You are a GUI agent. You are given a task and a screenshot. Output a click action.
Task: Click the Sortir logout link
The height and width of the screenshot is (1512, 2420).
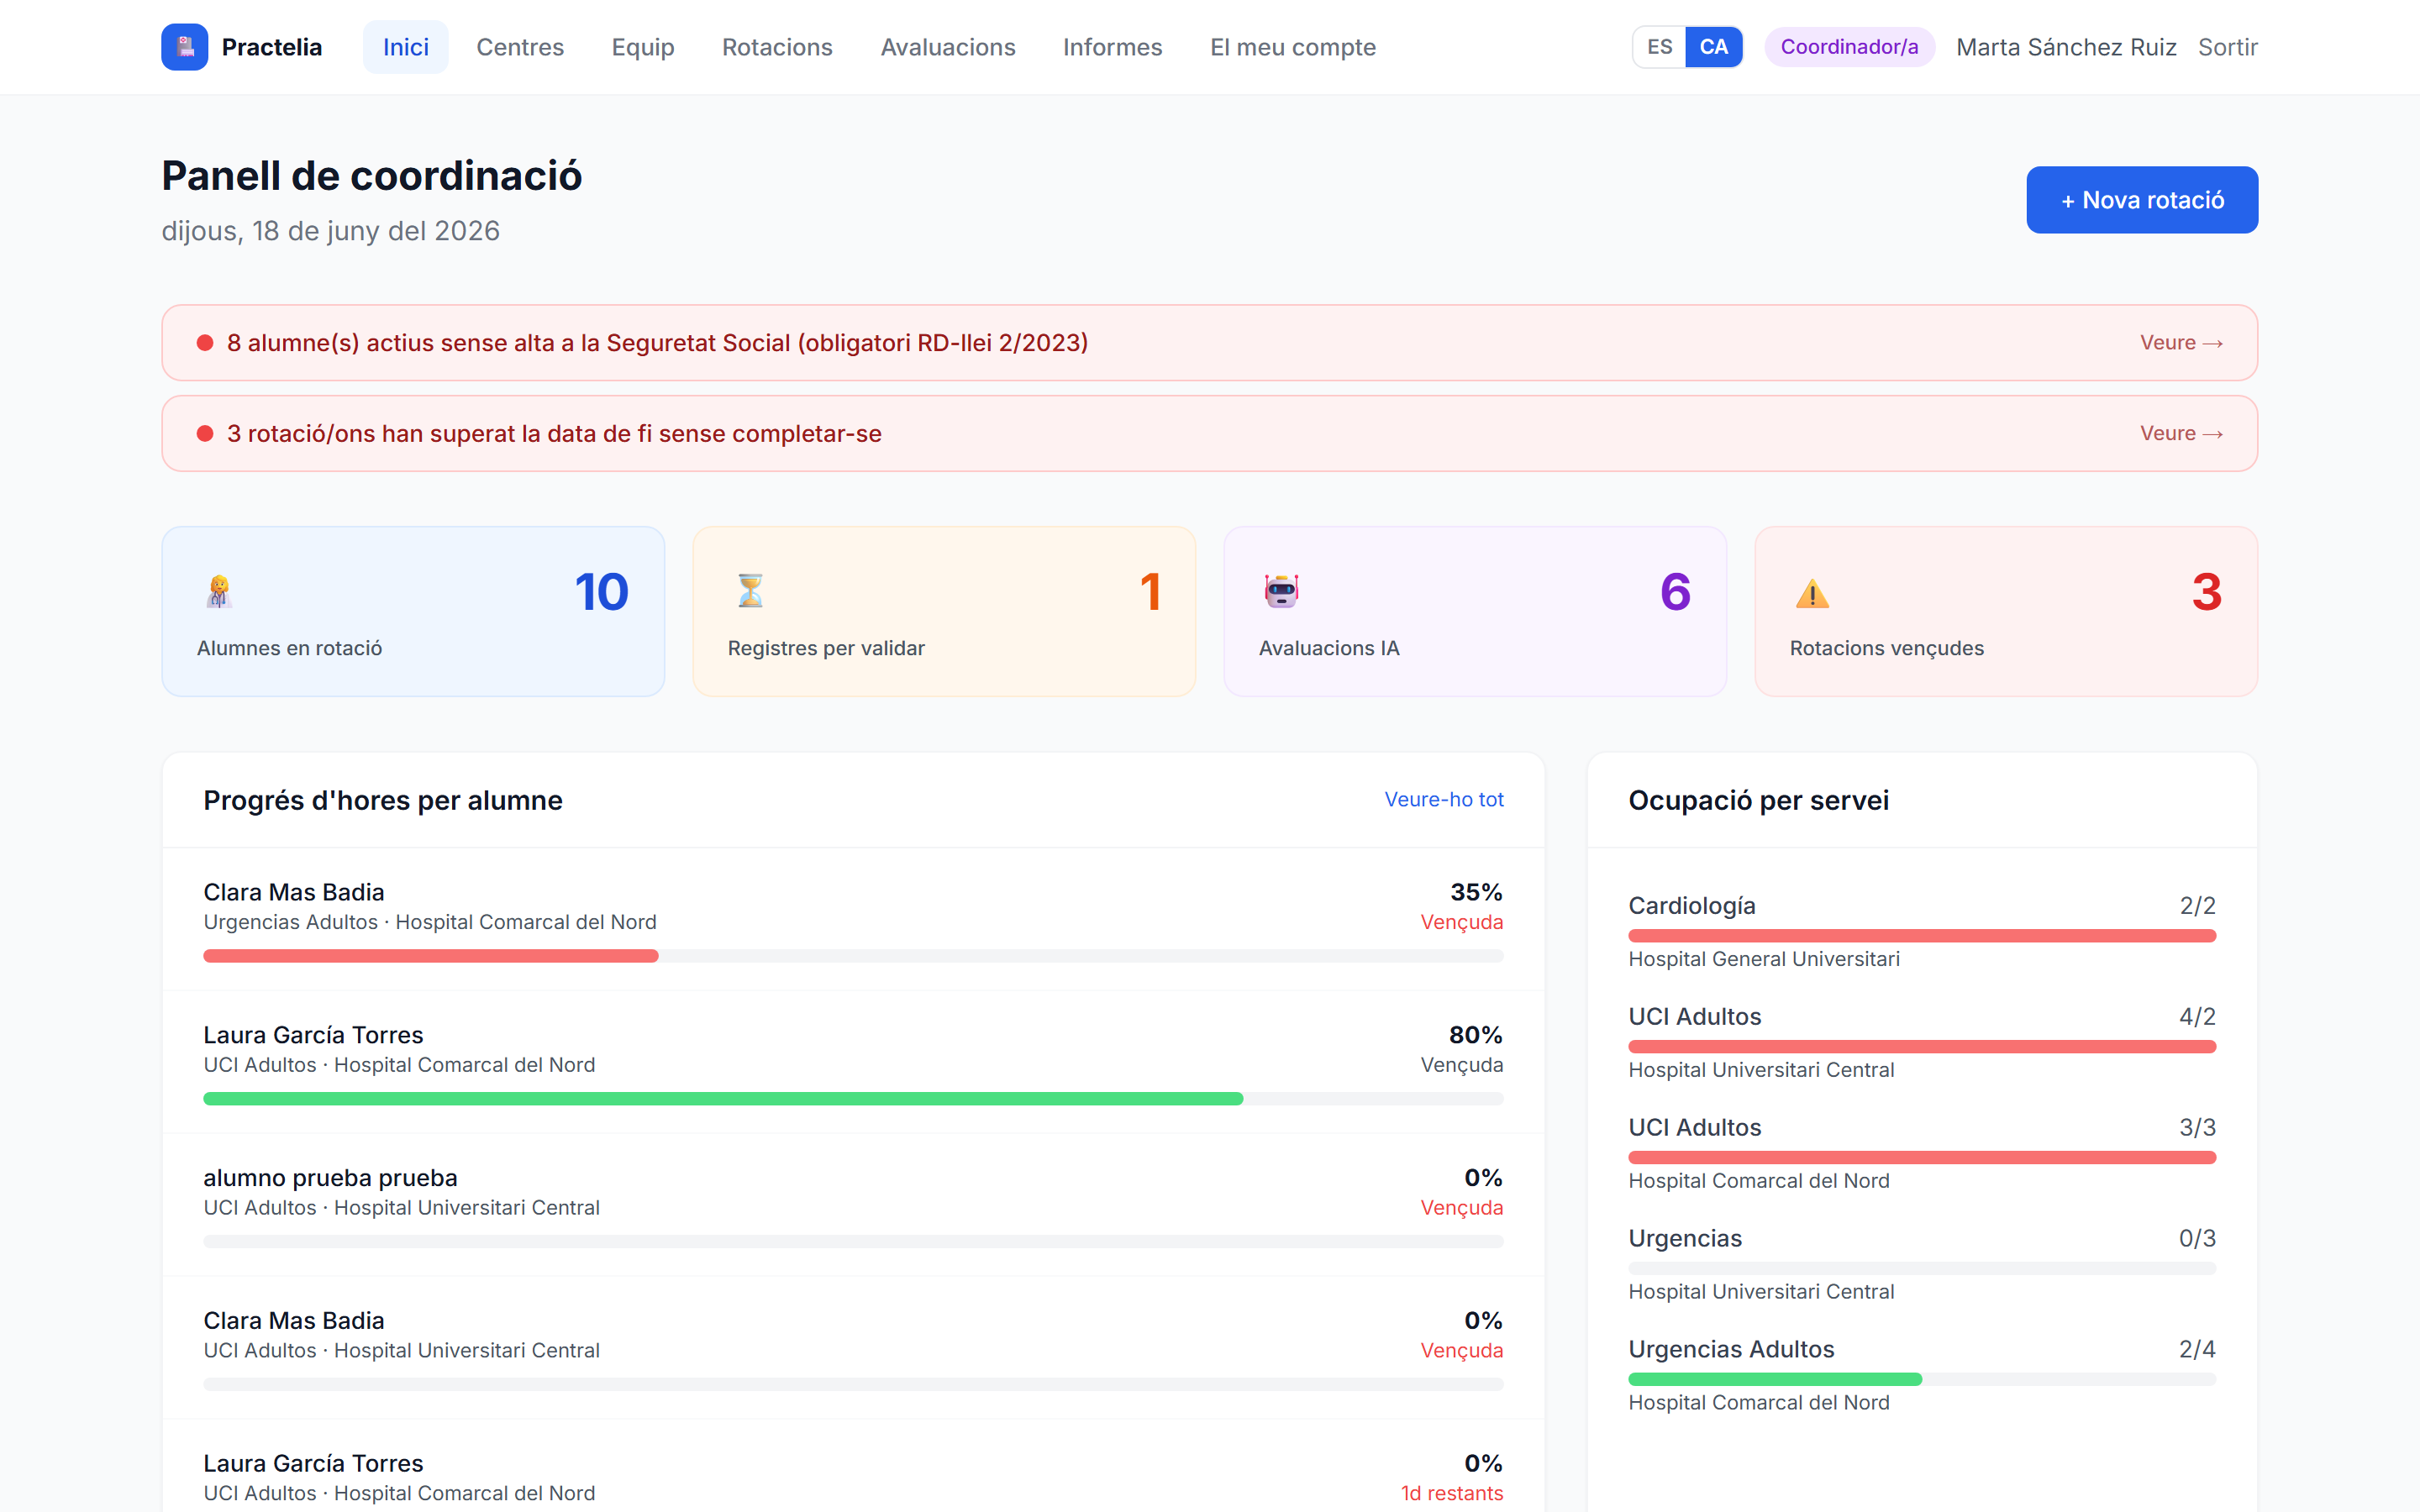click(x=2227, y=47)
